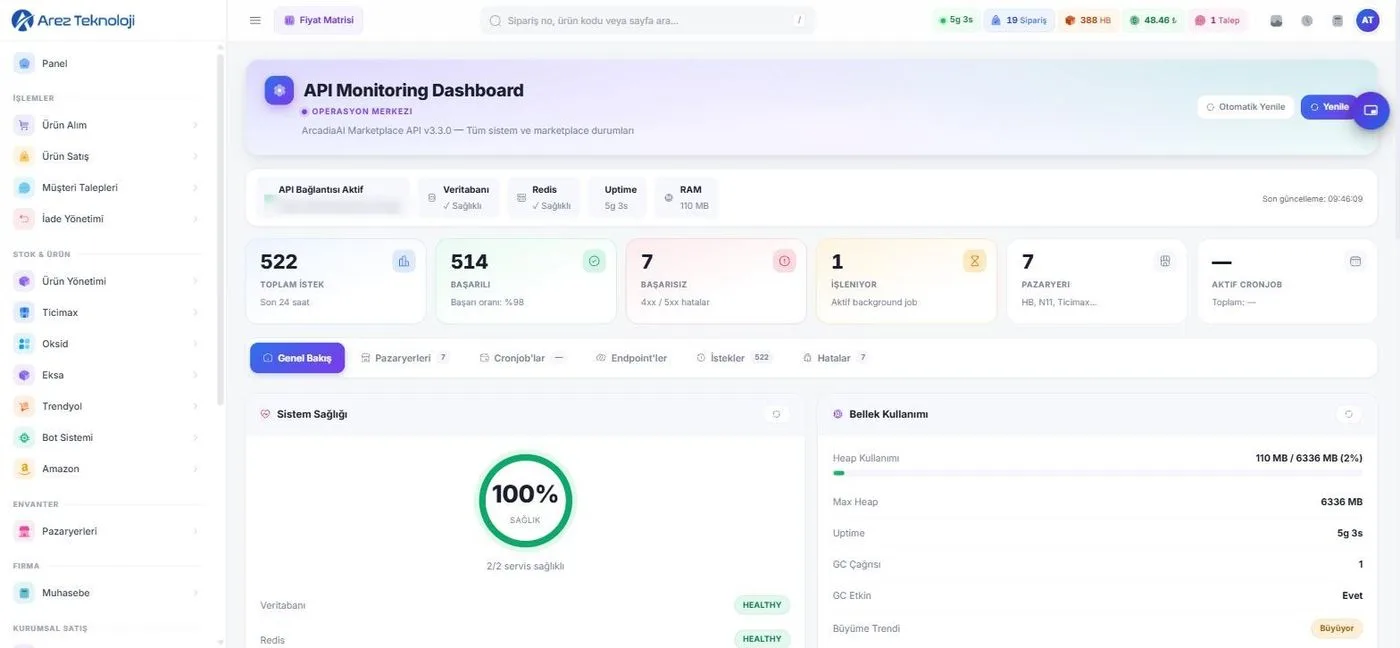The image size is (1400, 648).
Task: Click the 5g 3s uptime pill in top bar
Action: (x=955, y=20)
